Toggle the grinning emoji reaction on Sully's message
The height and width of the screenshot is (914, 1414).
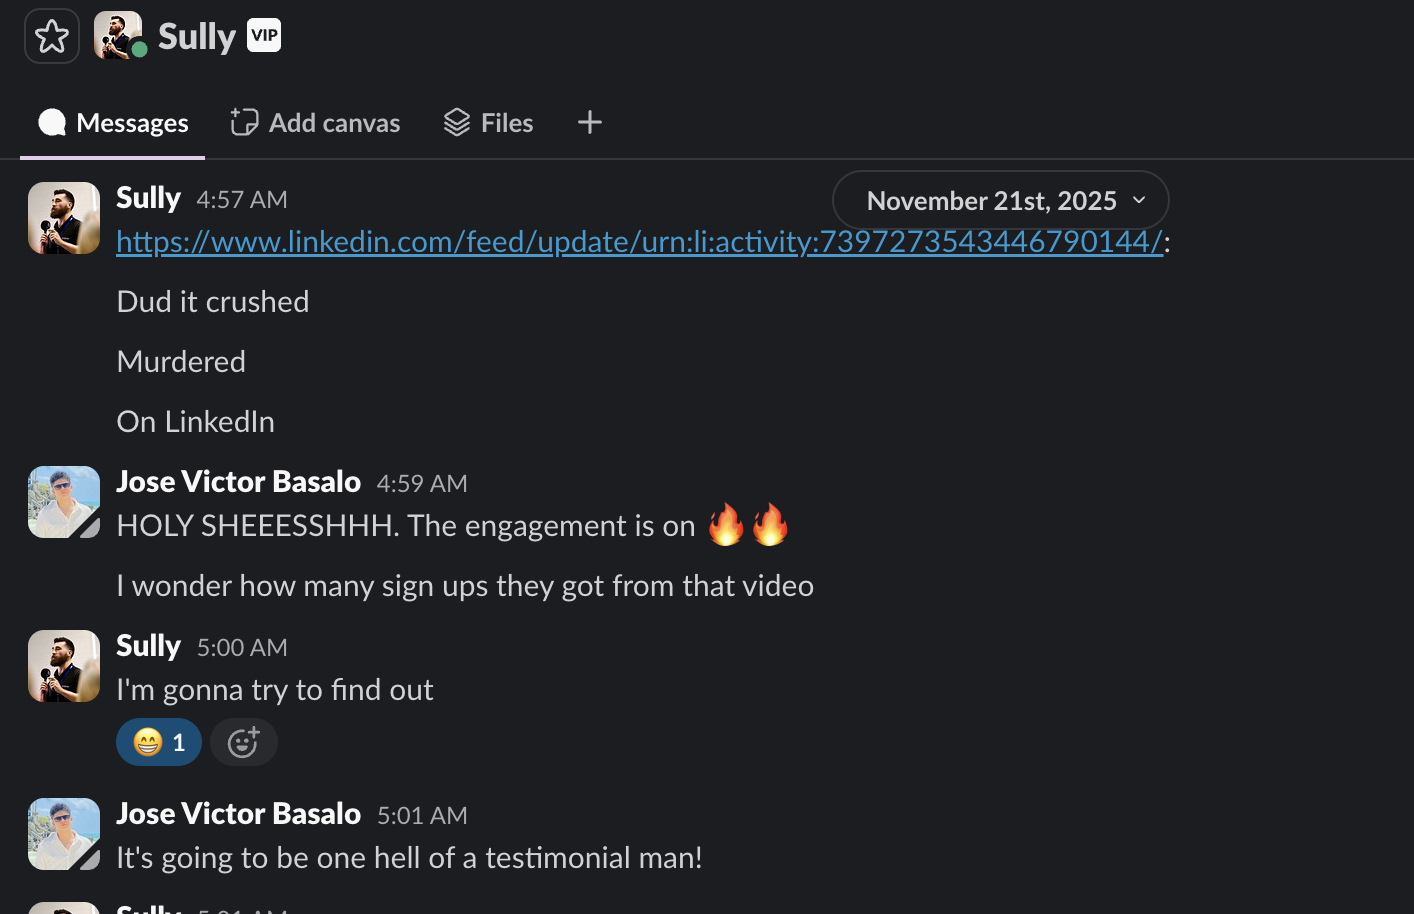(158, 742)
